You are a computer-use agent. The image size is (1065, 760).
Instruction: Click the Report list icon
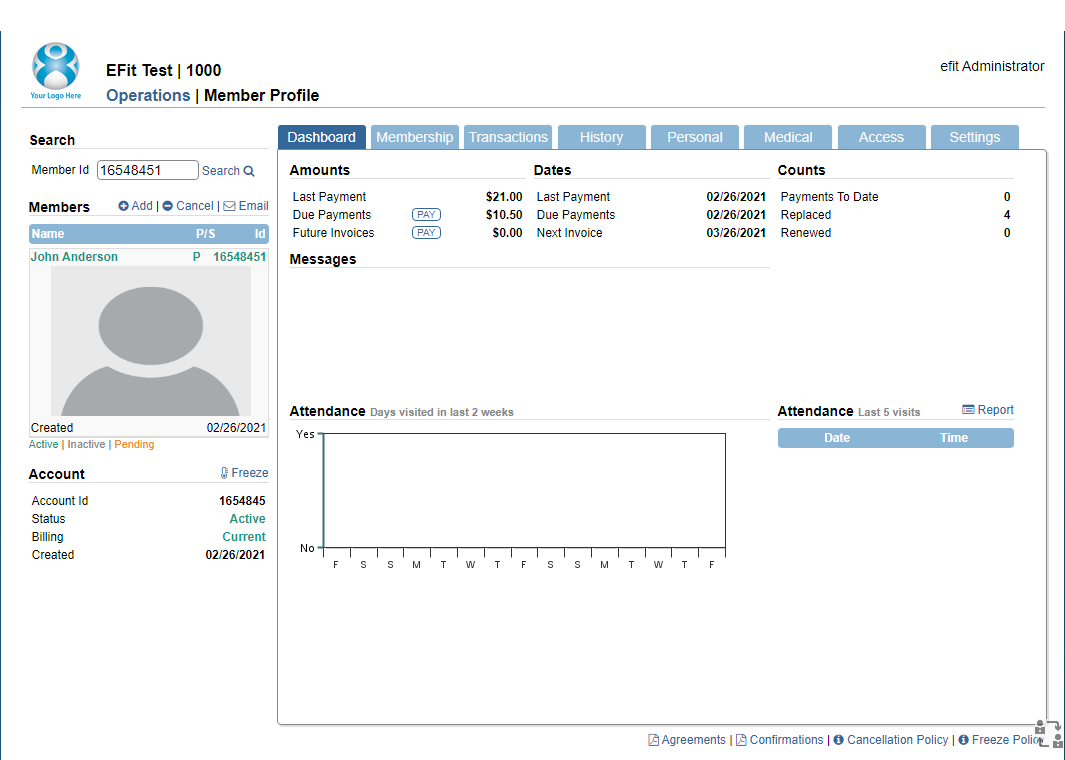(968, 410)
